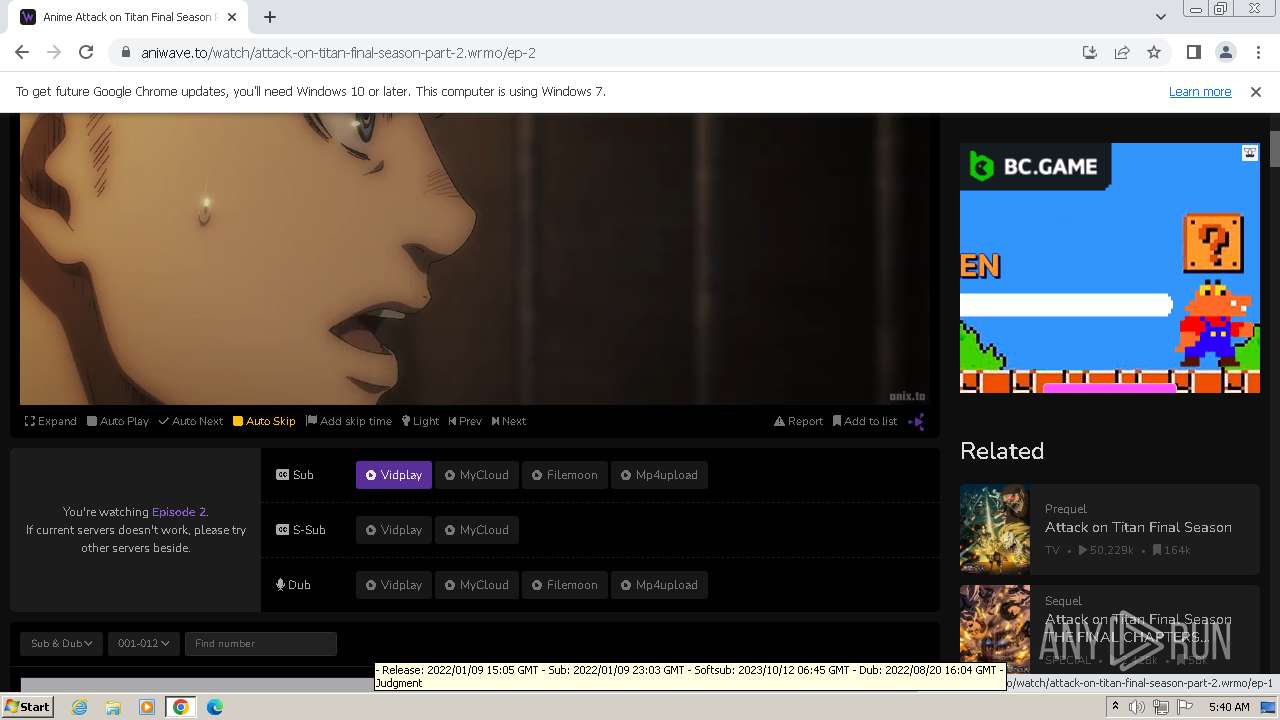1280x720 pixels.
Task: Click the Chrome taskbar icon
Action: coord(181,707)
